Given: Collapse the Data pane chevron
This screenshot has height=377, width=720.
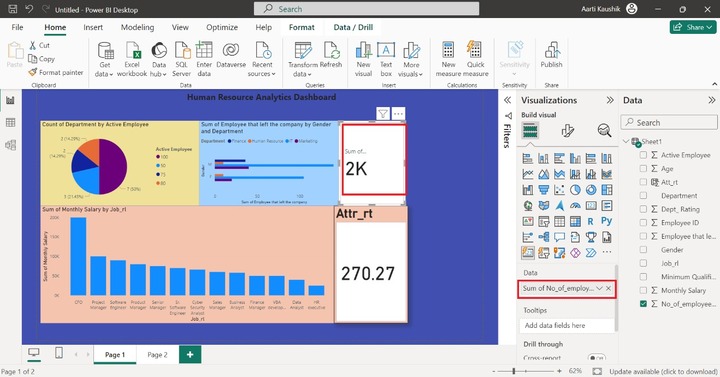Looking at the screenshot, I should pos(712,100).
